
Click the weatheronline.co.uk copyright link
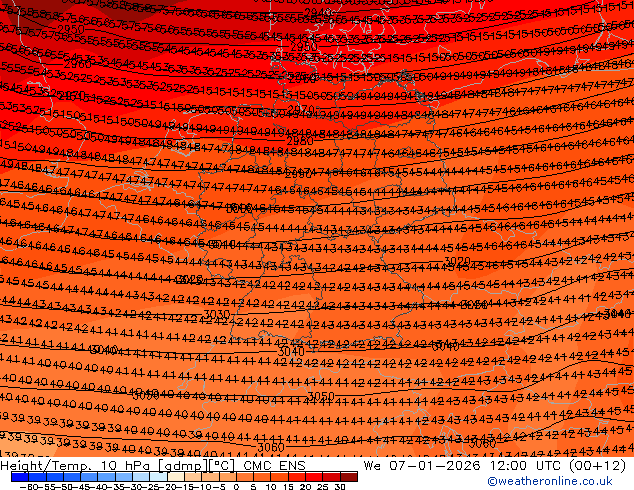click(x=549, y=481)
